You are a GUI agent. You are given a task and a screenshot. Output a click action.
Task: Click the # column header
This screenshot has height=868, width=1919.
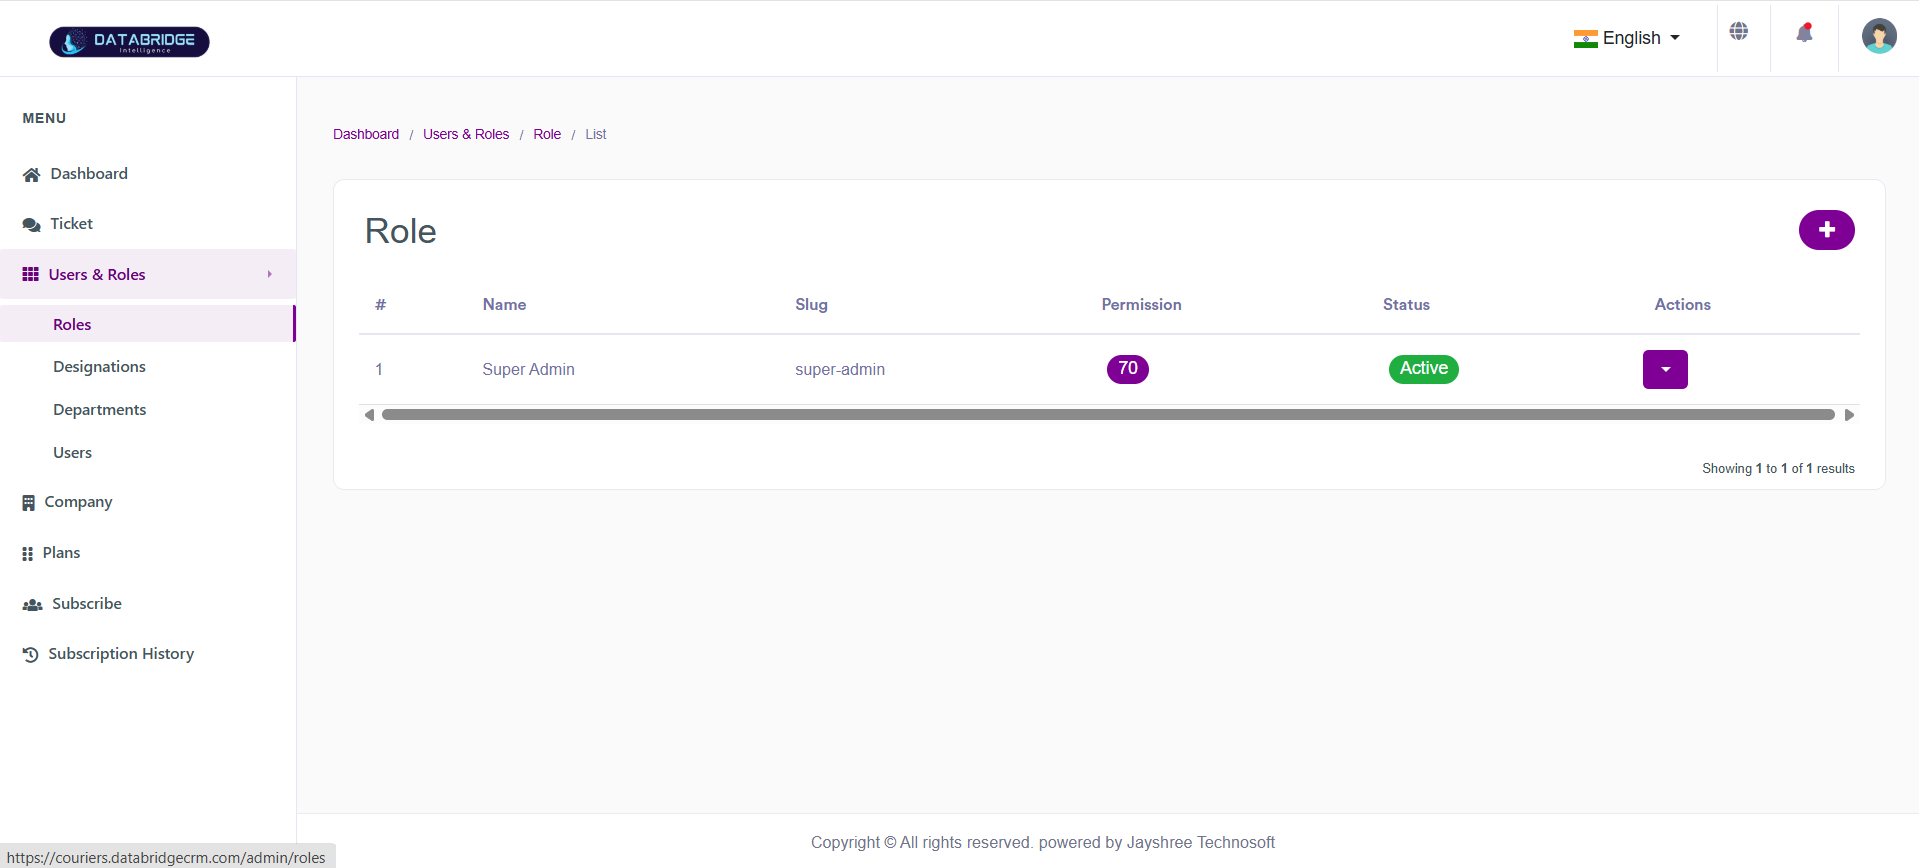380,305
